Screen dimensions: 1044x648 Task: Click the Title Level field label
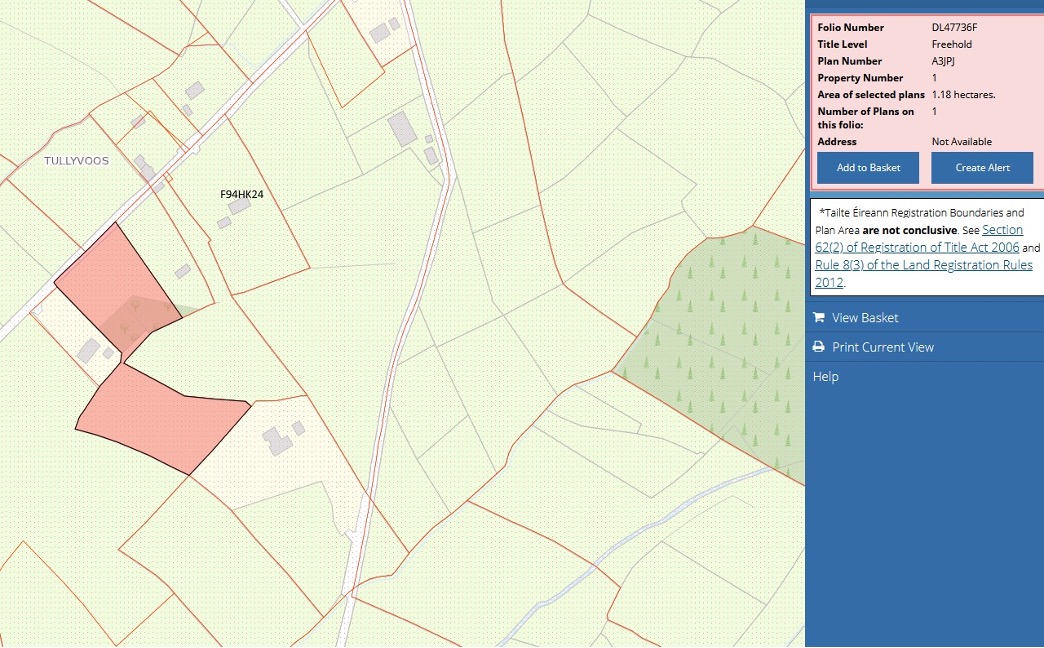tap(842, 44)
